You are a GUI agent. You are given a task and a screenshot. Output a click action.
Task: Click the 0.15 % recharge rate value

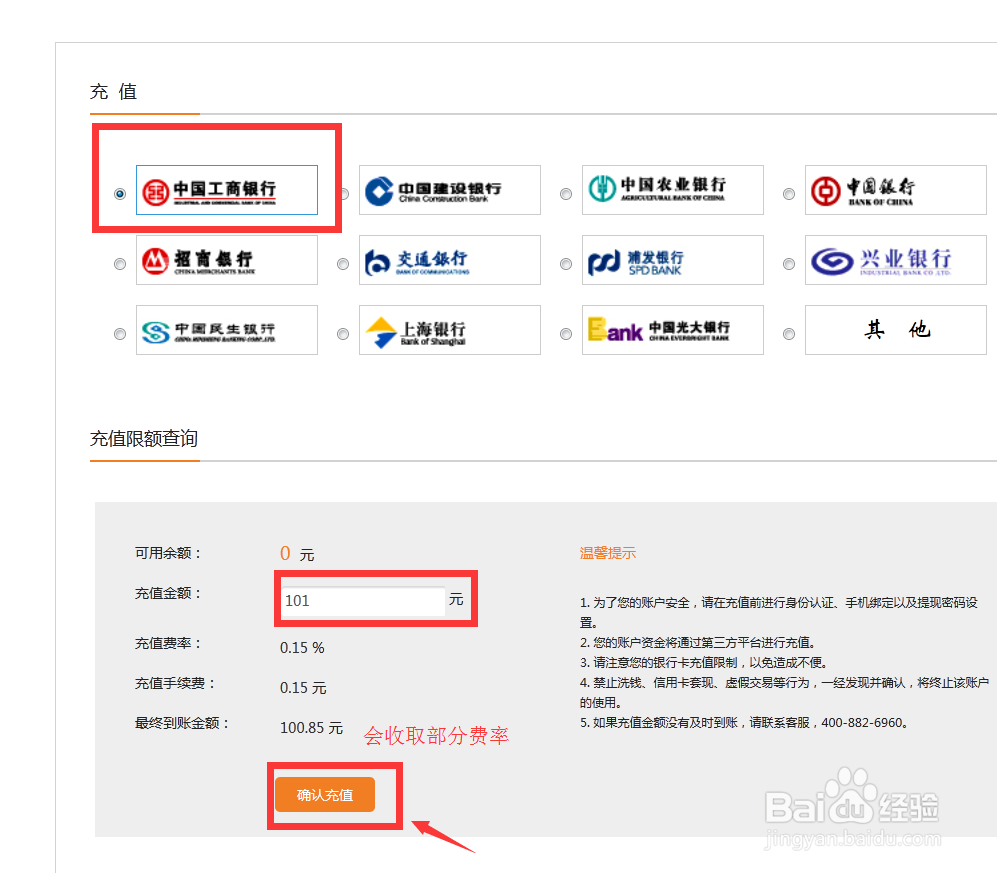(x=302, y=648)
